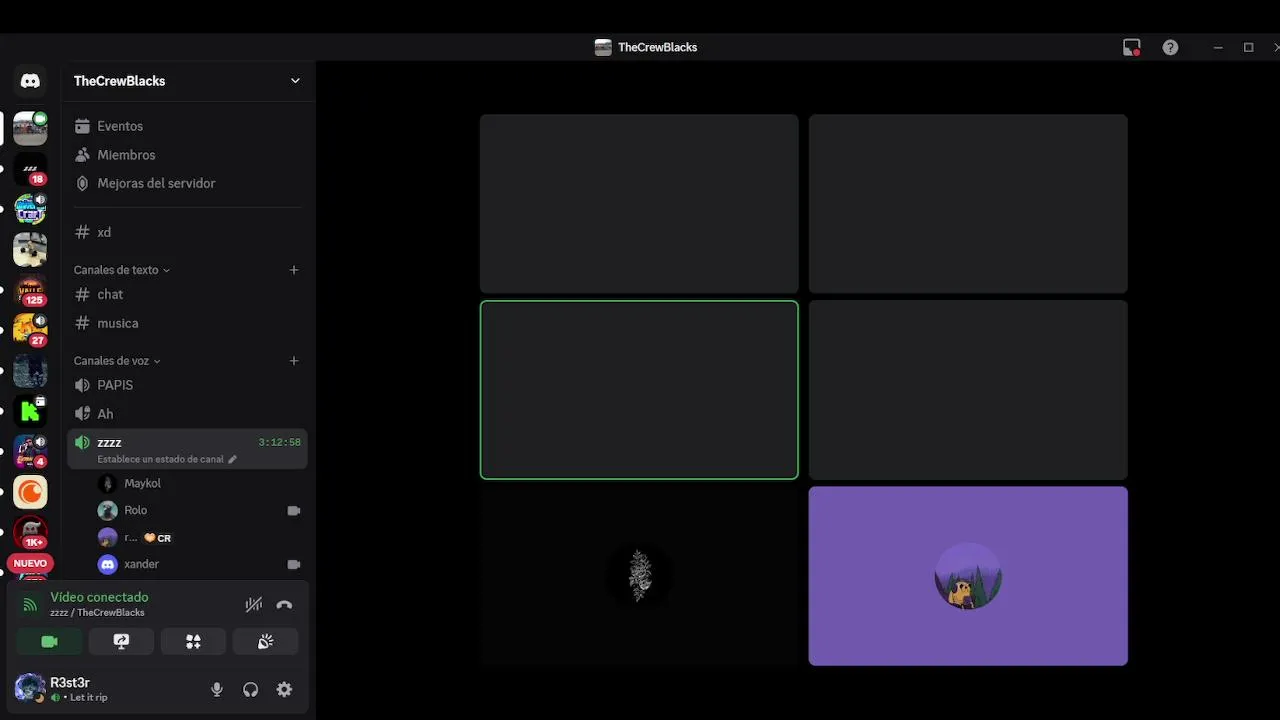Screen dimensions: 1280x720
Task: Toggle the camera on/off button
Action: click(49, 642)
